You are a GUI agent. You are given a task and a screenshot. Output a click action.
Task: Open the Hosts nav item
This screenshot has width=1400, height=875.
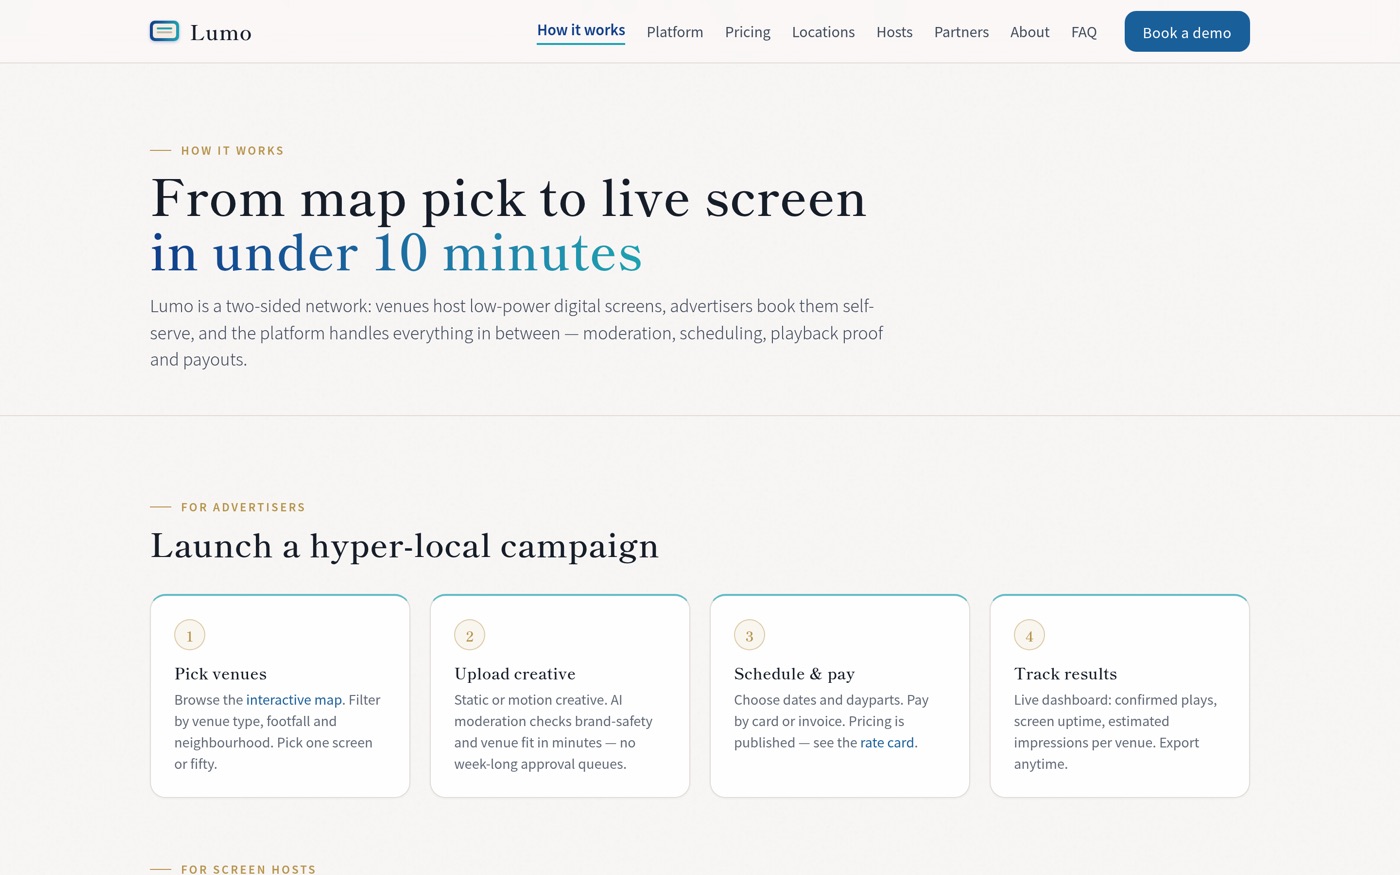click(x=894, y=32)
